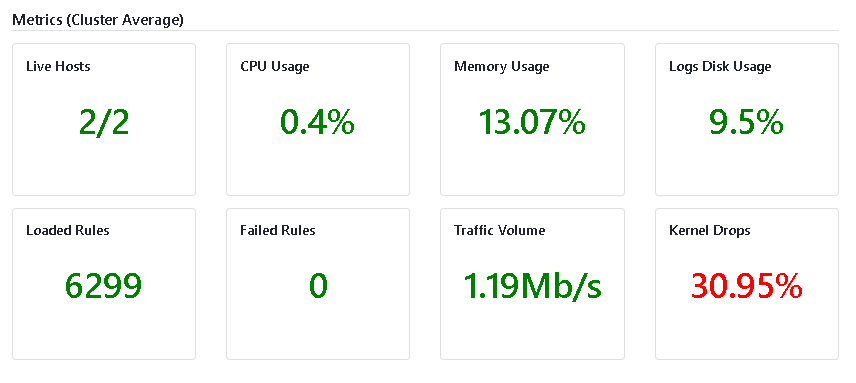Image resolution: width=856 pixels, height=383 pixels.
Task: Click empty area of Failed Rules card
Action: click(x=318, y=333)
